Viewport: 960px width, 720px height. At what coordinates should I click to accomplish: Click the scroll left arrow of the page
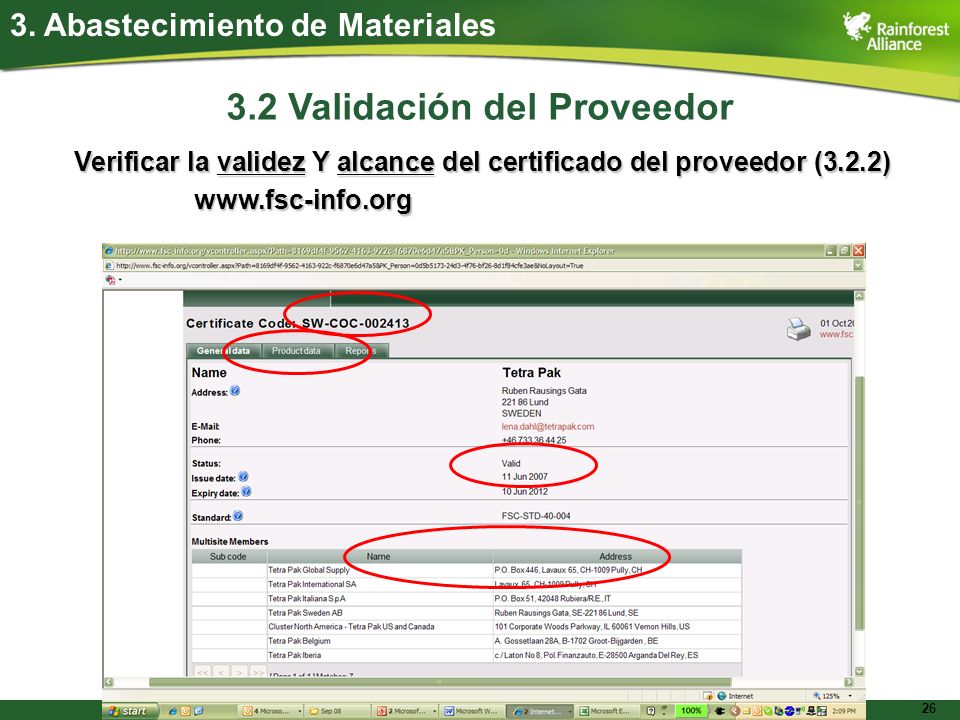click(x=108, y=681)
